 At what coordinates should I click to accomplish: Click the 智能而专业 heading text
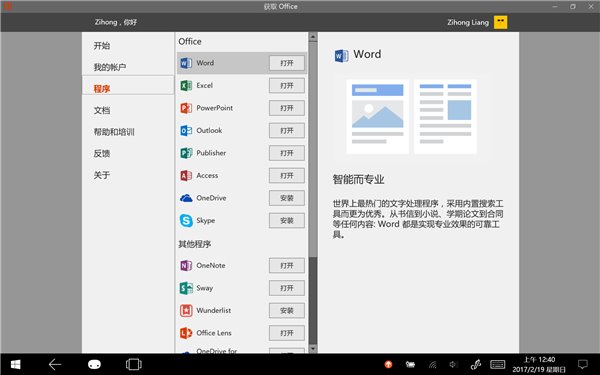tap(359, 179)
